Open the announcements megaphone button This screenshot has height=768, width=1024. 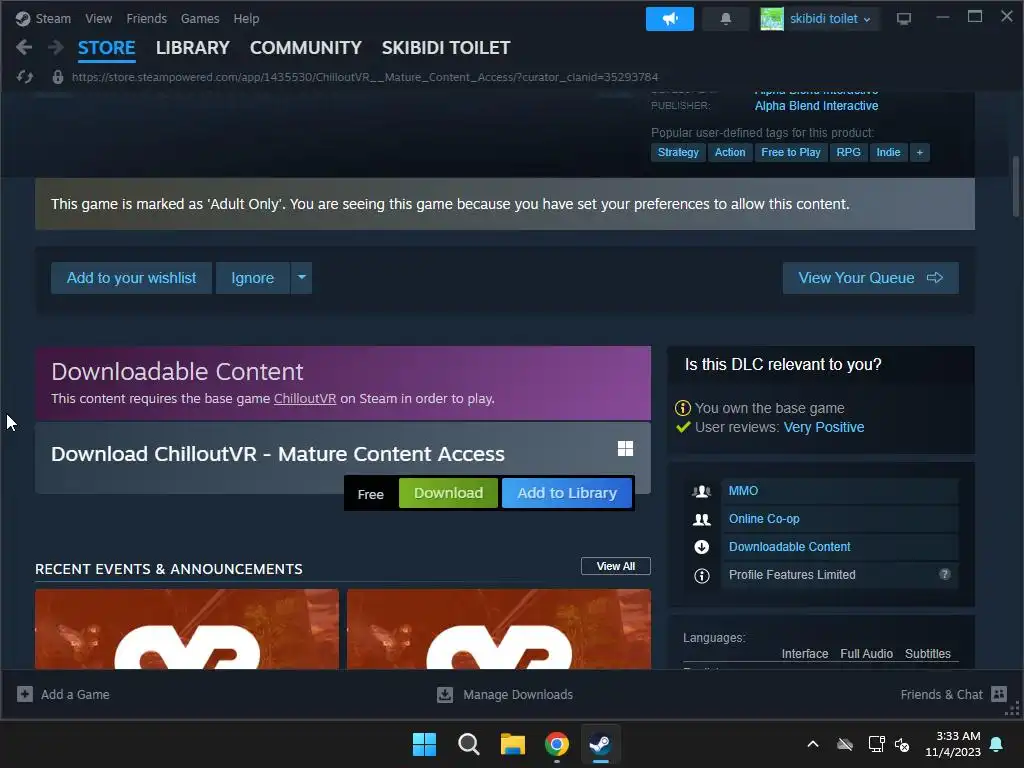[x=669, y=19]
